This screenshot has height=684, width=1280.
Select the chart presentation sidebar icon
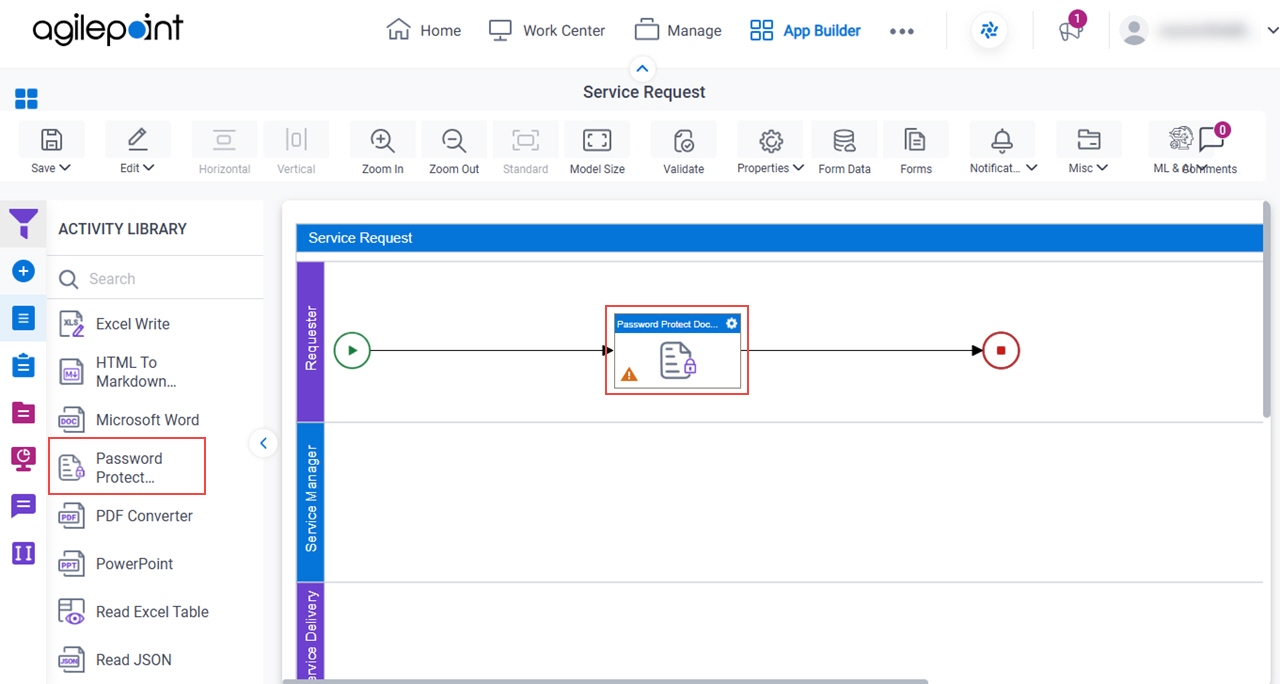[24, 459]
